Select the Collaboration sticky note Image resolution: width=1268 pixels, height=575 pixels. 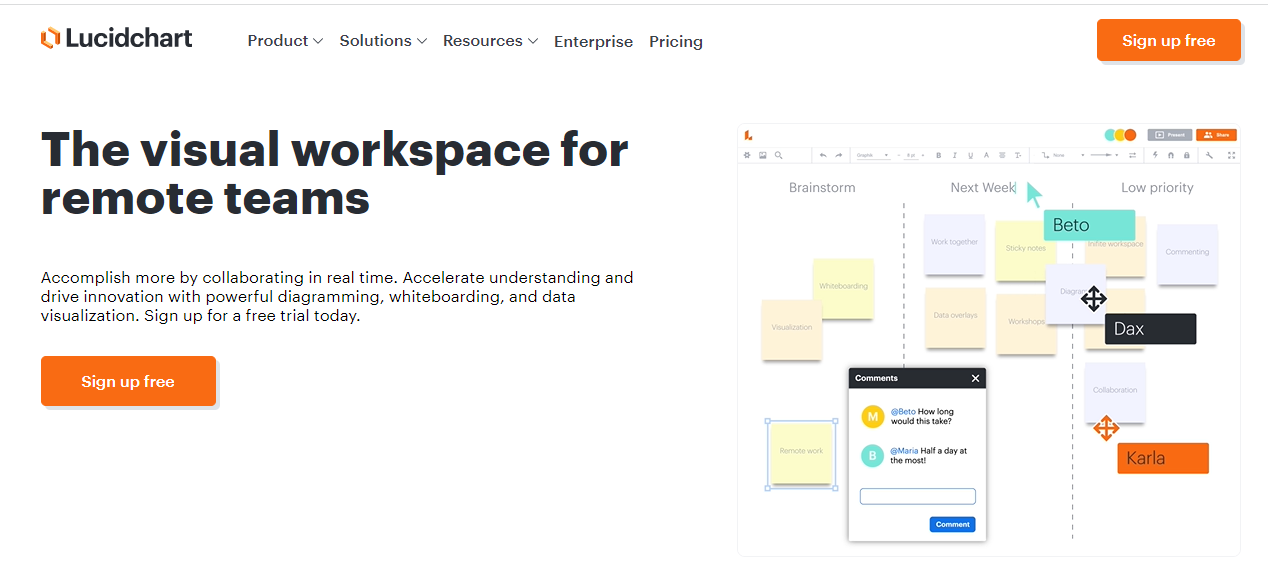coord(1115,391)
